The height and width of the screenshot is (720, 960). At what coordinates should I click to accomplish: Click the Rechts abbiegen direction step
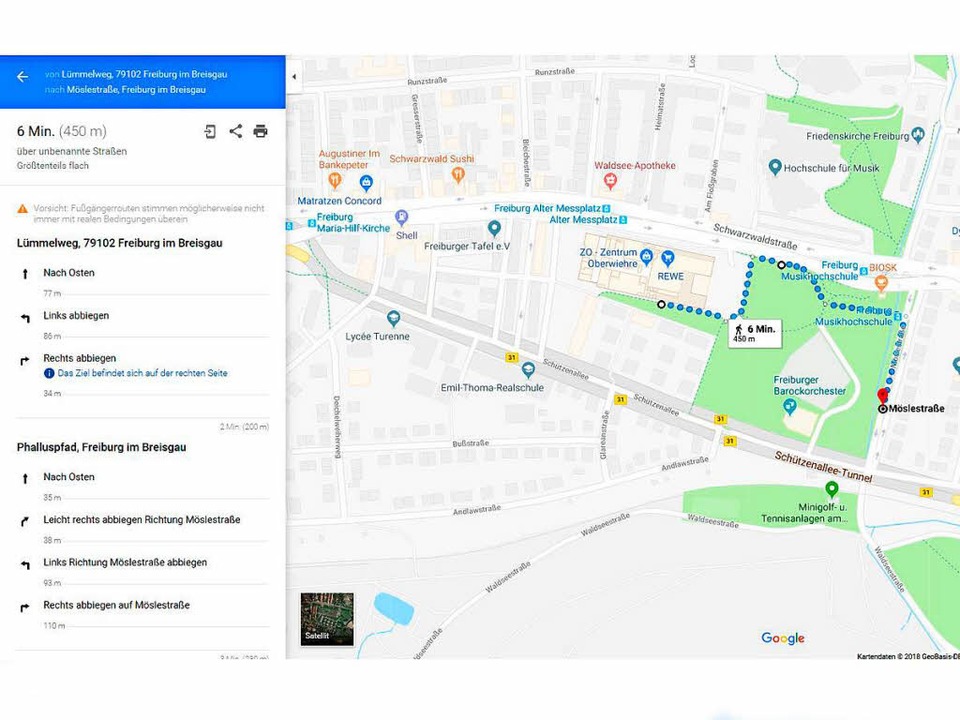(x=143, y=358)
